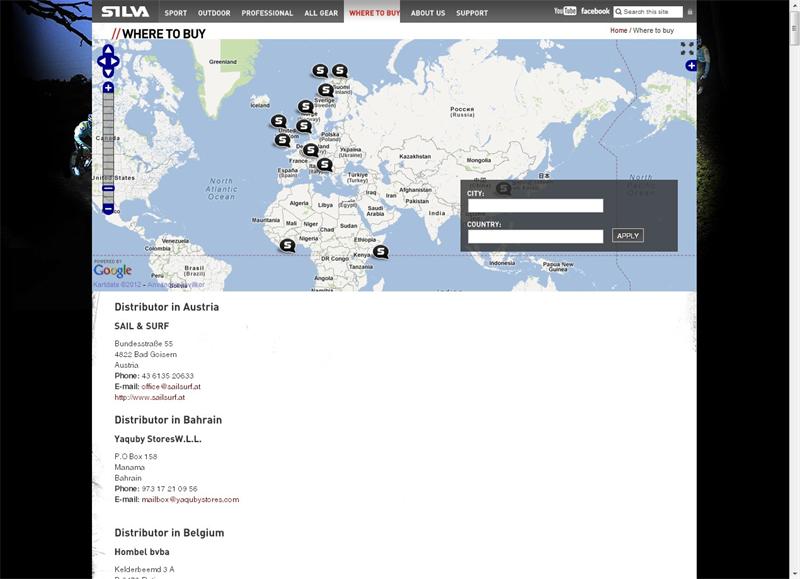
Task: Click the lock icon beside search box
Action: (x=689, y=12)
